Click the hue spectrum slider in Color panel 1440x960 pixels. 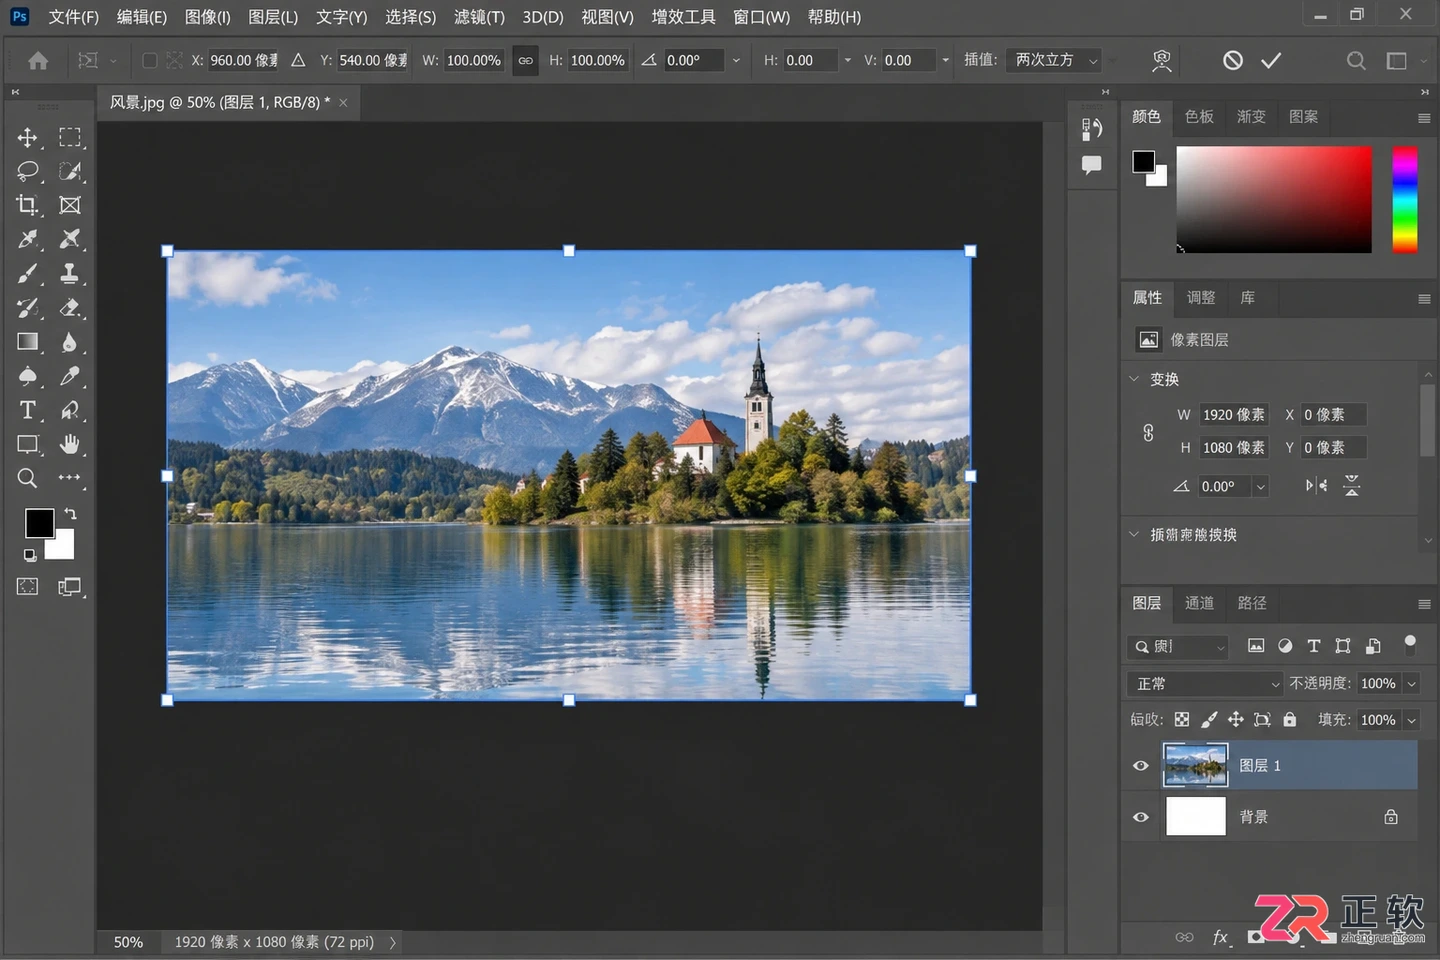click(x=1405, y=200)
